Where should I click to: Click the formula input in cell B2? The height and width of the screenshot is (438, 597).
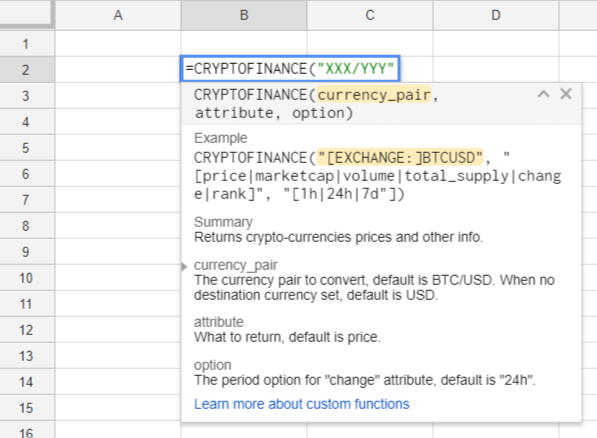click(290, 69)
